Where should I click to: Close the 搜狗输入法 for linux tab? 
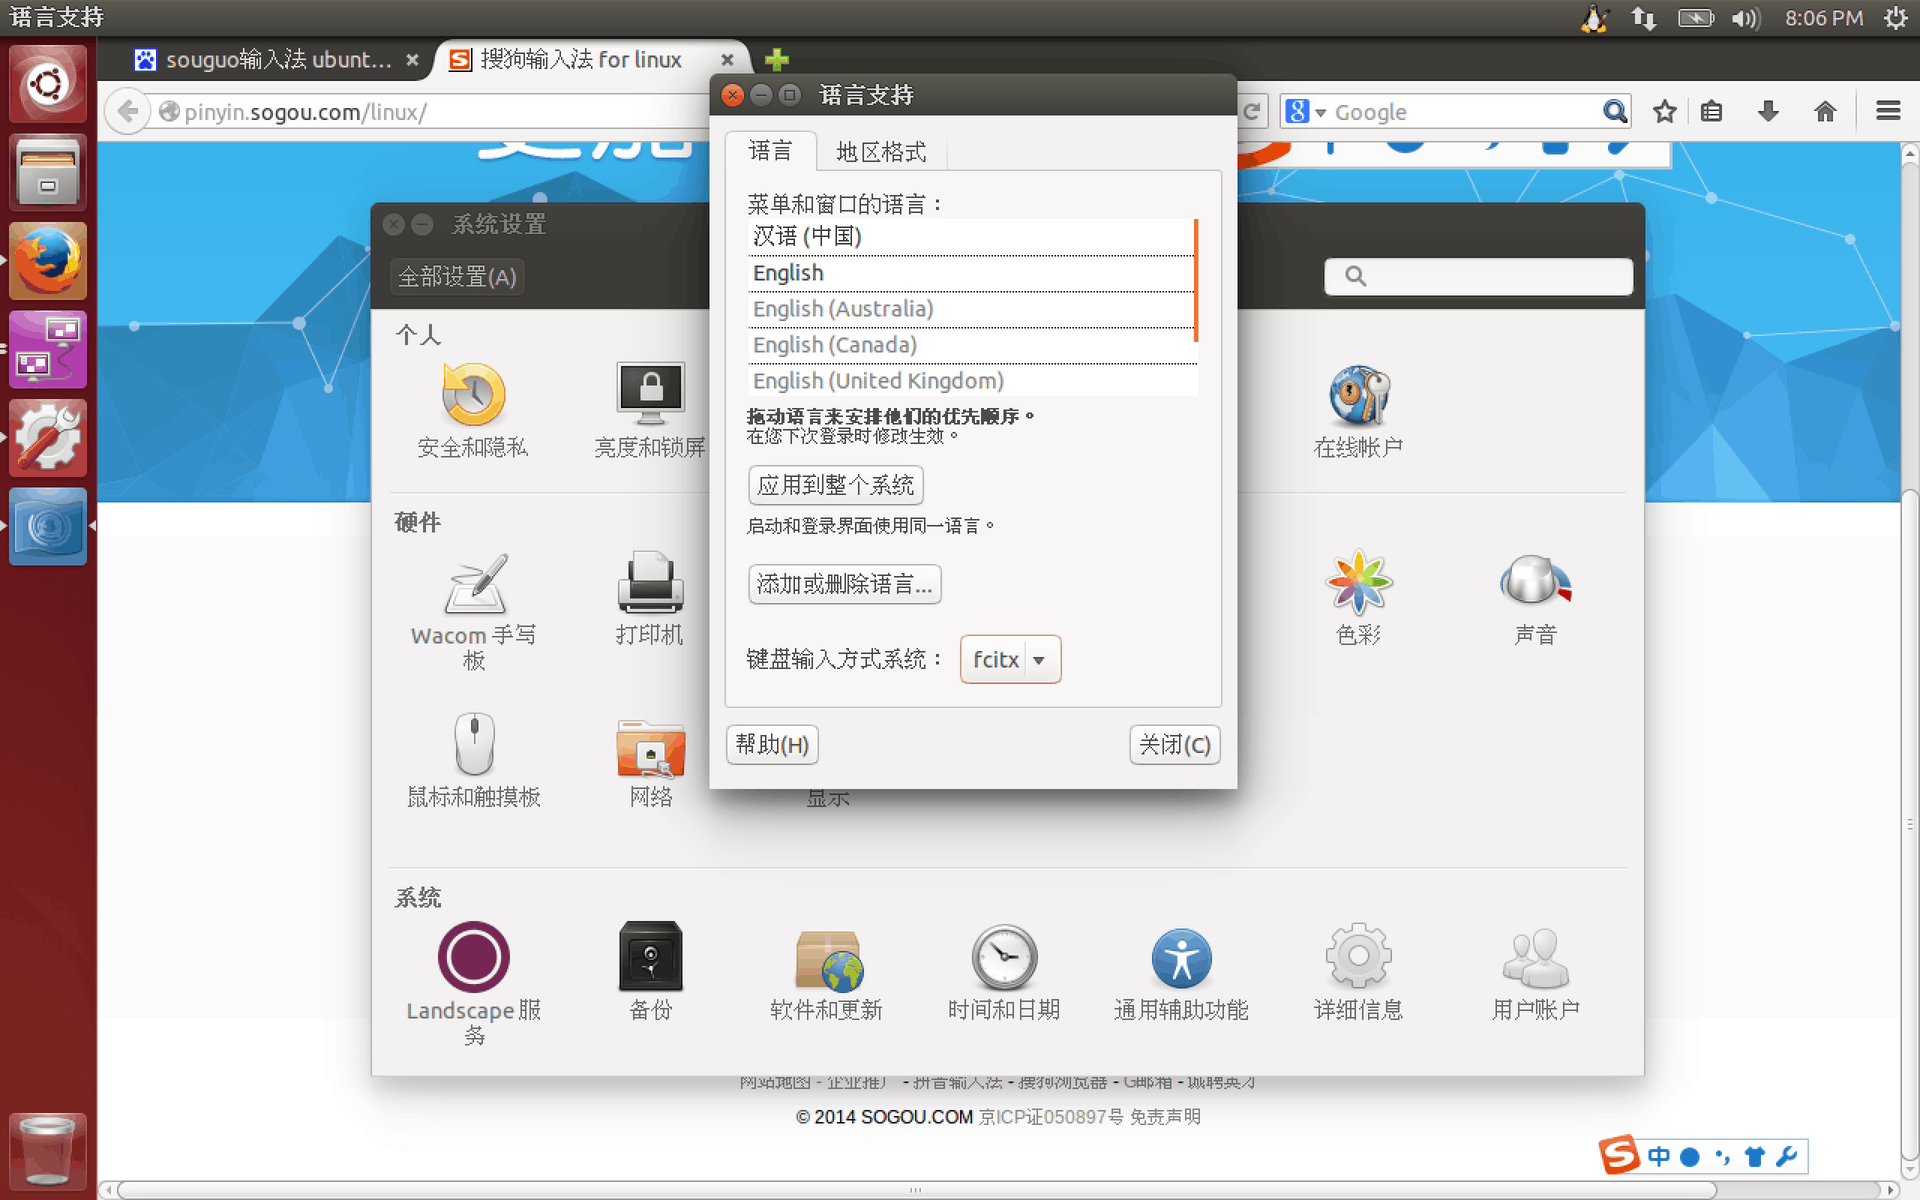coord(727,60)
